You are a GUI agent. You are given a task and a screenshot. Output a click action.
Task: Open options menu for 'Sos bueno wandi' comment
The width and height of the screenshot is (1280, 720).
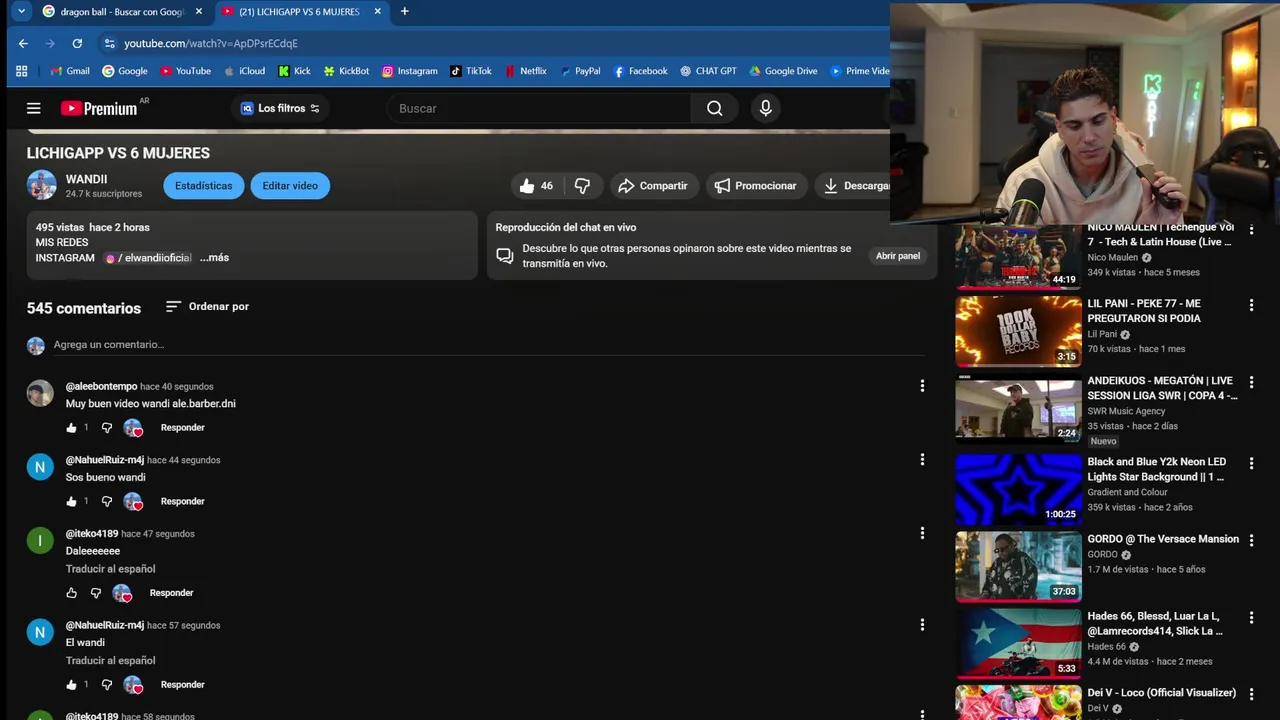point(922,460)
